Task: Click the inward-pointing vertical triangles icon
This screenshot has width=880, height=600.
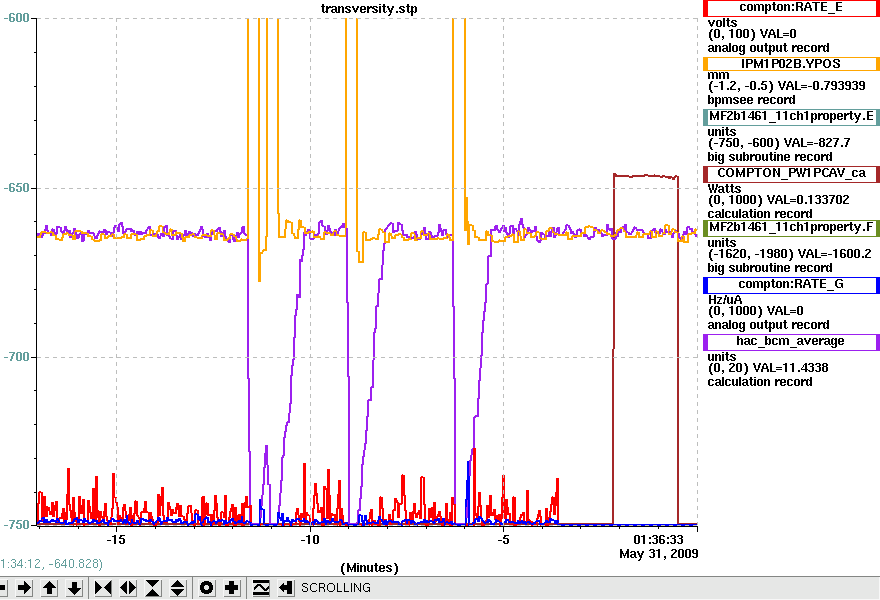Action: pyautogui.click(x=153, y=588)
